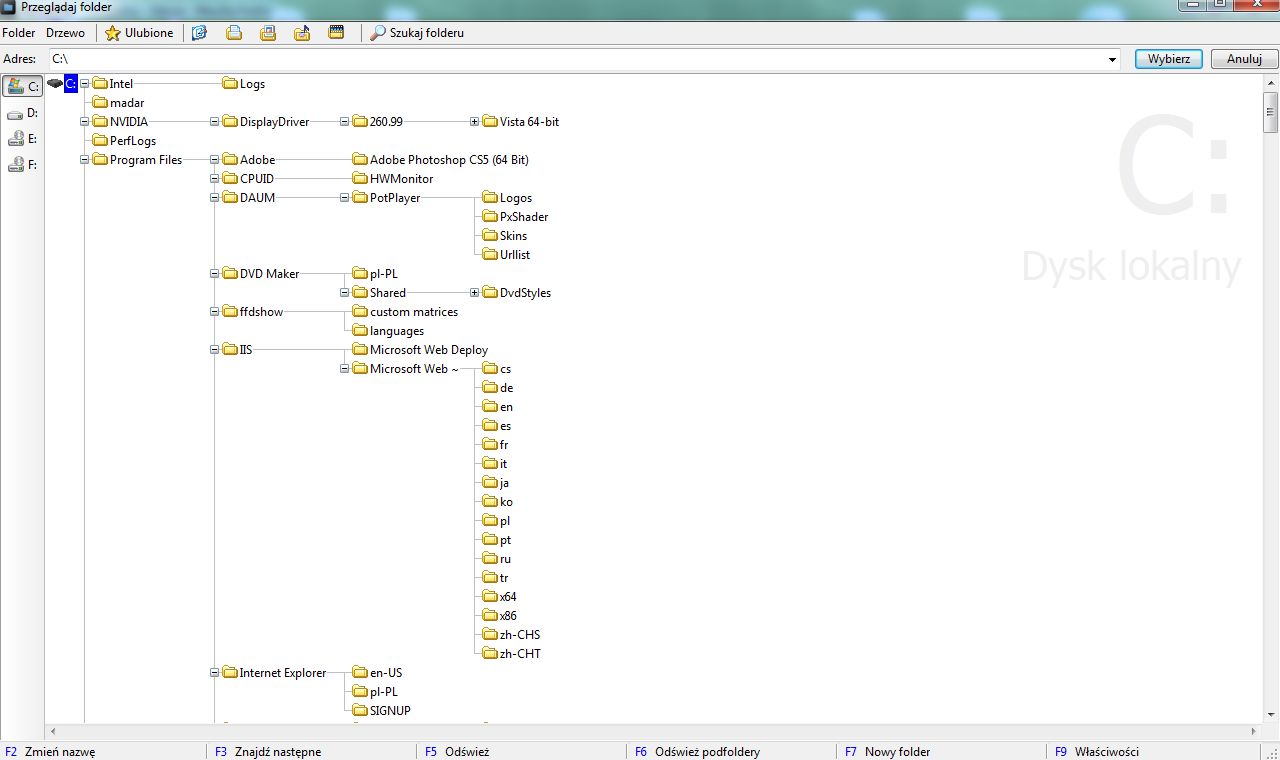The image size is (1280, 760).
Task: Click the PxShader folder icon
Action: (x=490, y=217)
